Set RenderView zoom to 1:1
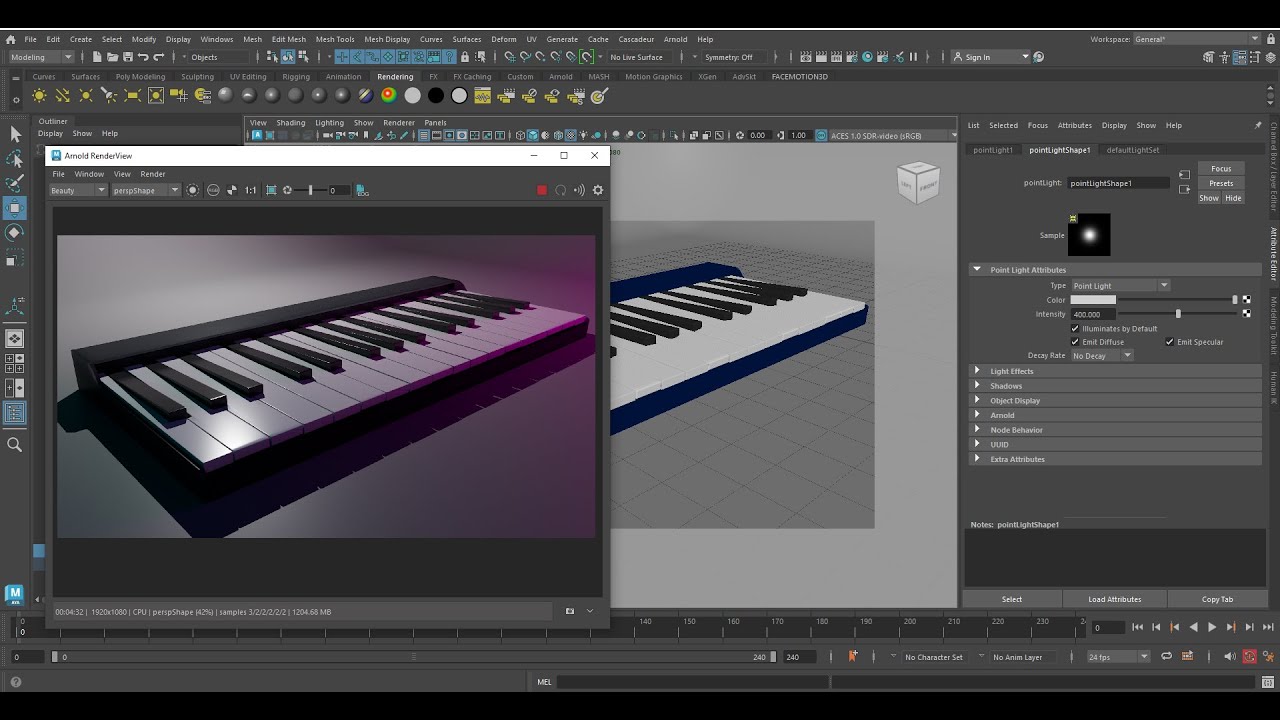Image resolution: width=1280 pixels, height=720 pixels. (x=250, y=190)
